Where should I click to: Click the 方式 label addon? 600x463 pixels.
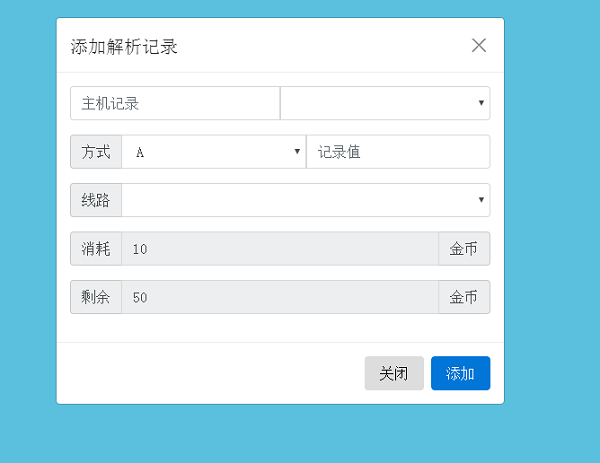click(x=96, y=152)
